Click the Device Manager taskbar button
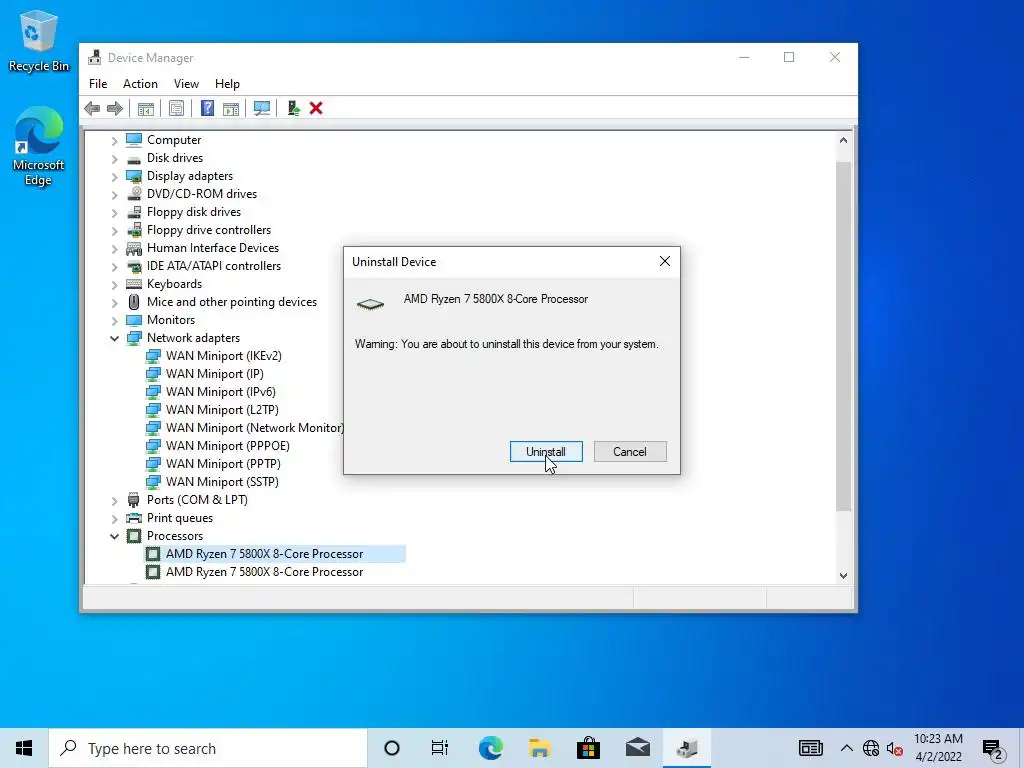The width and height of the screenshot is (1024, 768). coord(686,748)
